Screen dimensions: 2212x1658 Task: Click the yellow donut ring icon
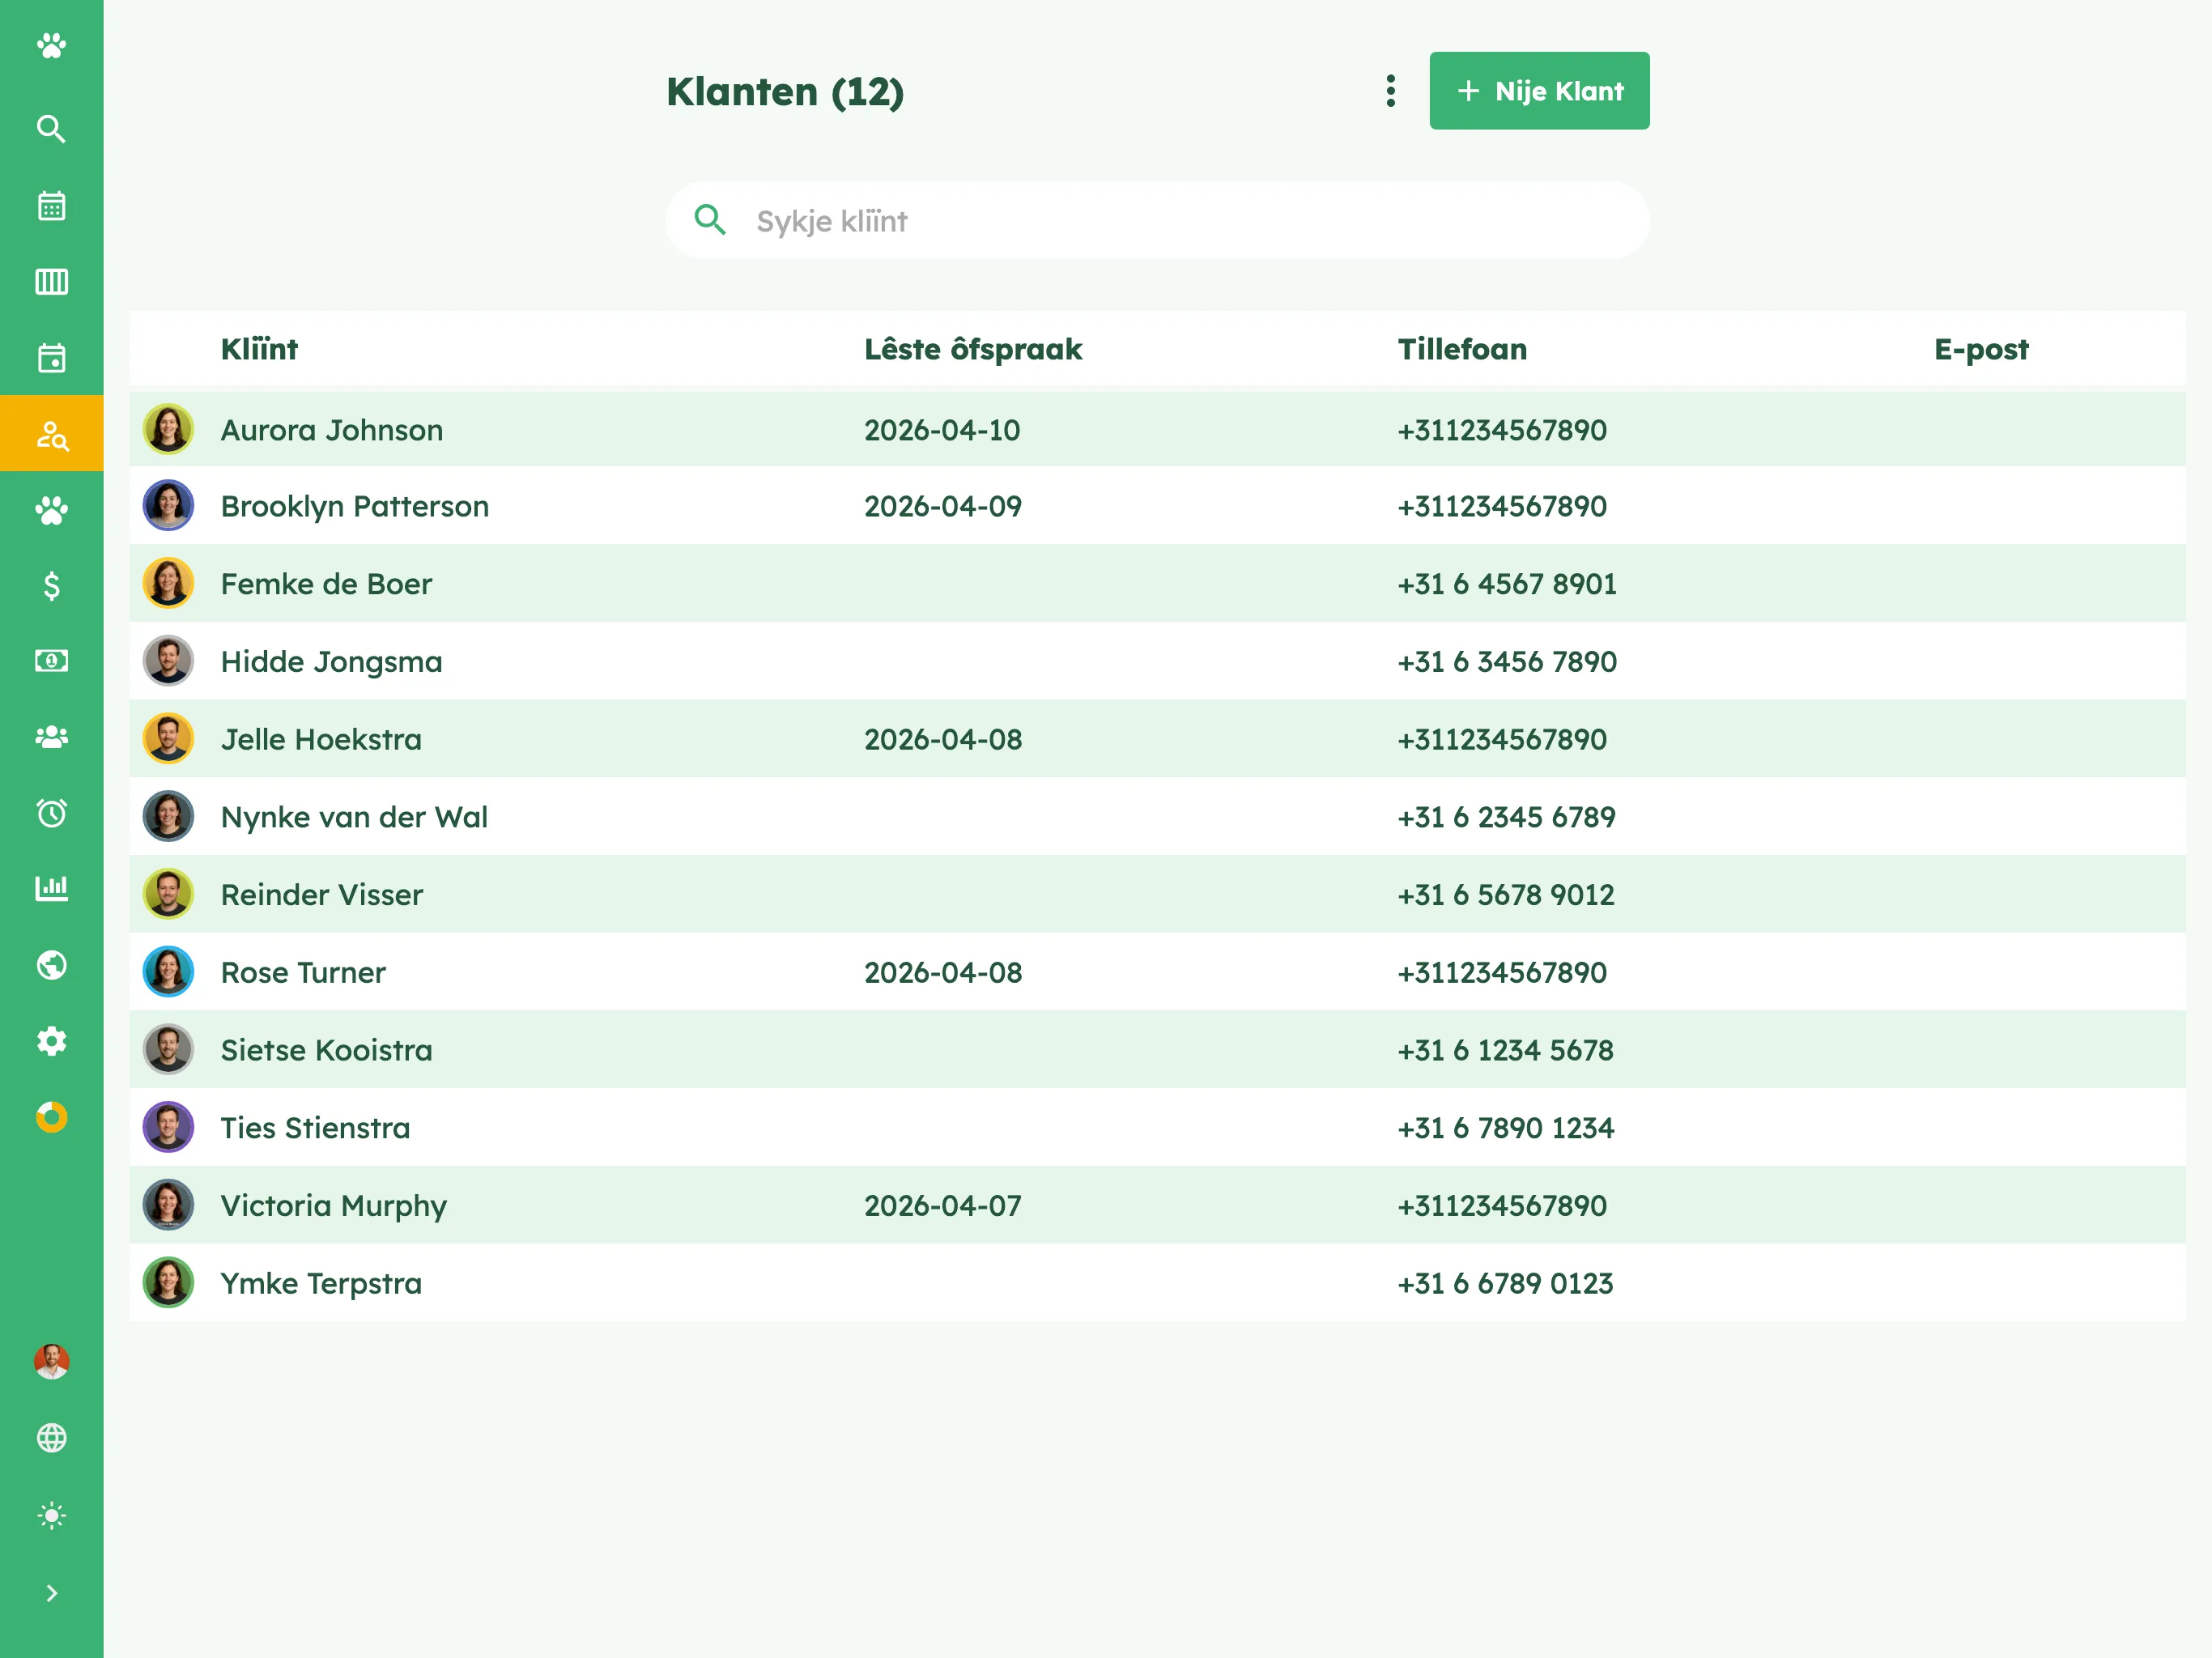(x=51, y=1117)
